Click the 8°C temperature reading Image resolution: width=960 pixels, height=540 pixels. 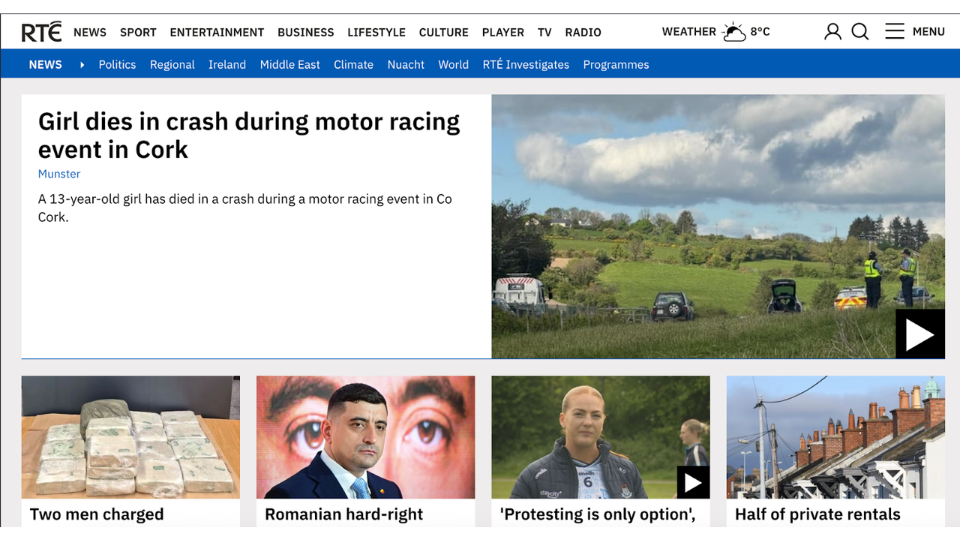[x=760, y=32]
